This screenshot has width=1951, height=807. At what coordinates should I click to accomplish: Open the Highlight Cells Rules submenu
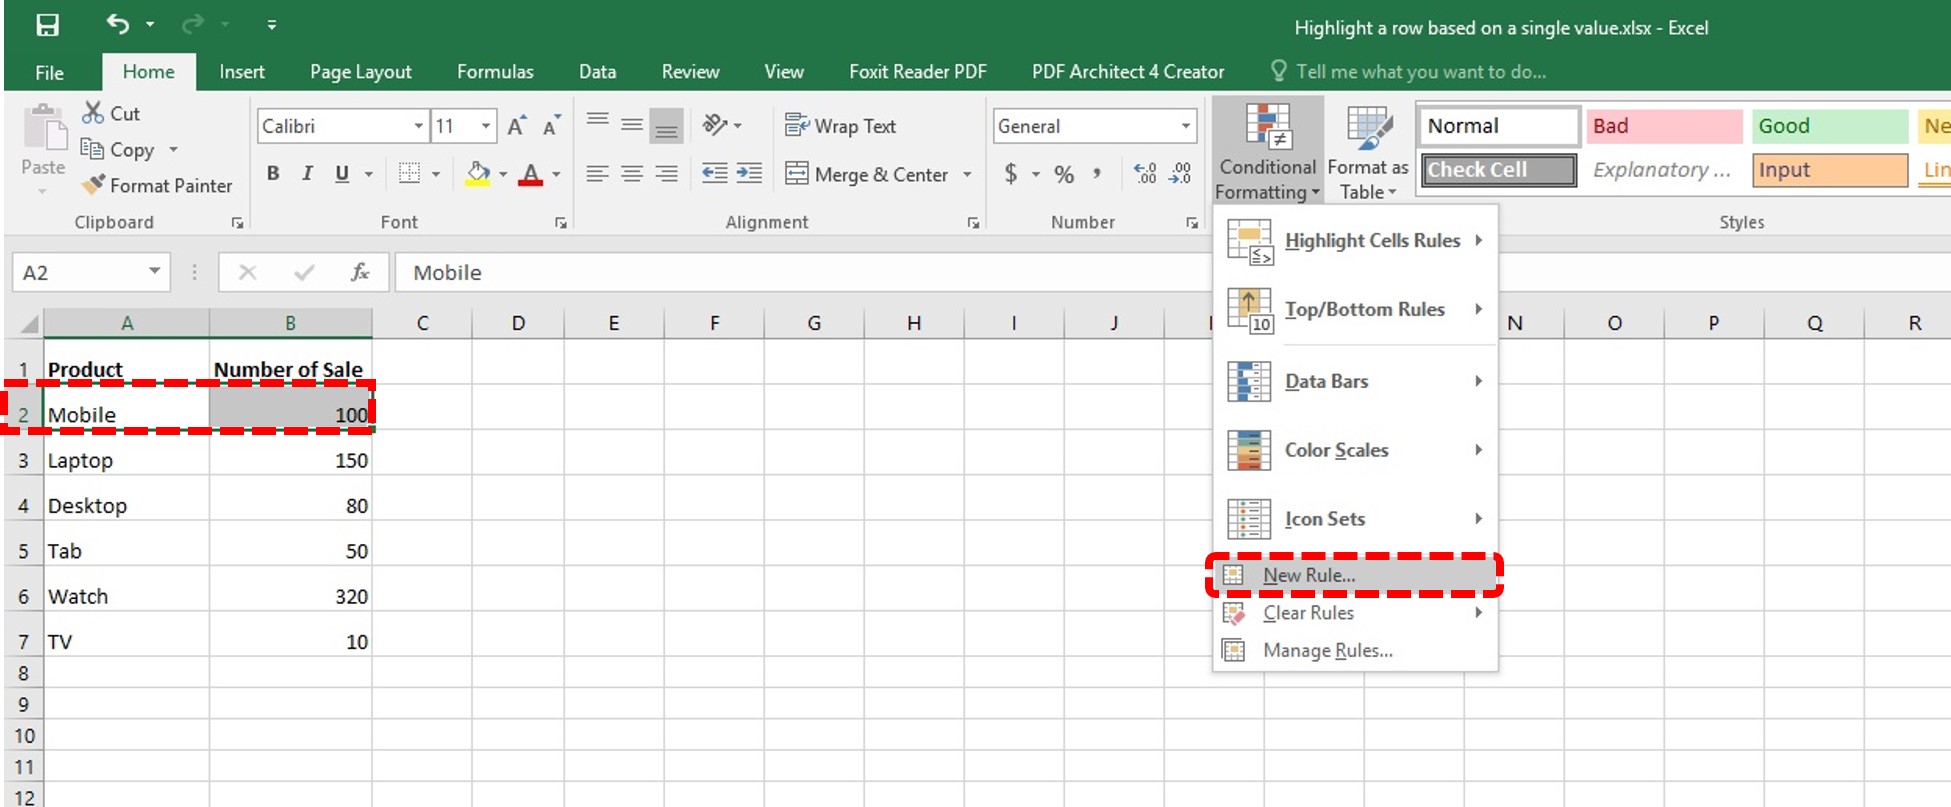click(1355, 241)
